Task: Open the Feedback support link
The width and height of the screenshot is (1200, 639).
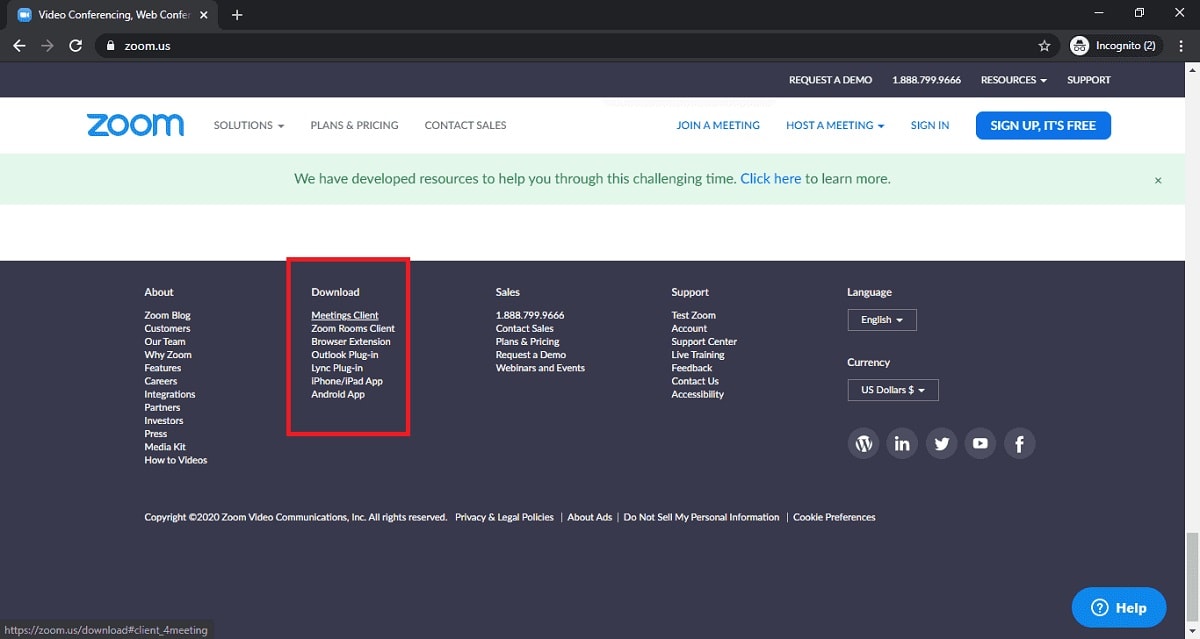Action: [692, 368]
